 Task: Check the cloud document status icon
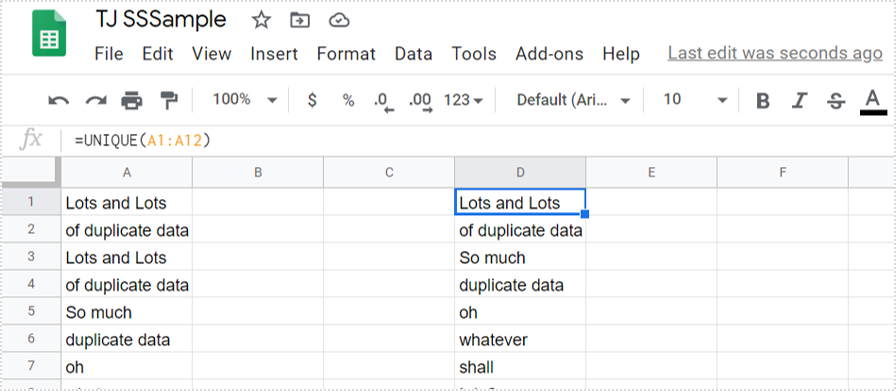339,21
